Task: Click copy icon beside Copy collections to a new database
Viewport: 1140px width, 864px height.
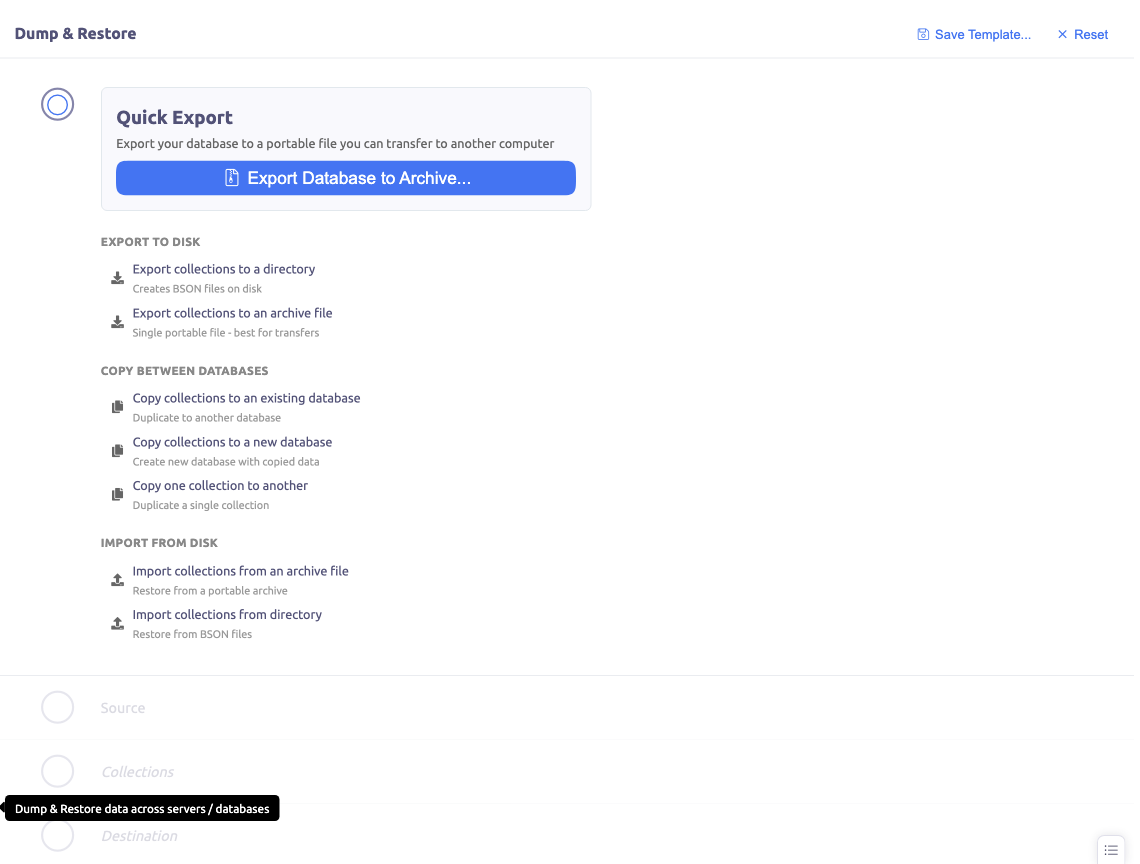Action: (117, 451)
